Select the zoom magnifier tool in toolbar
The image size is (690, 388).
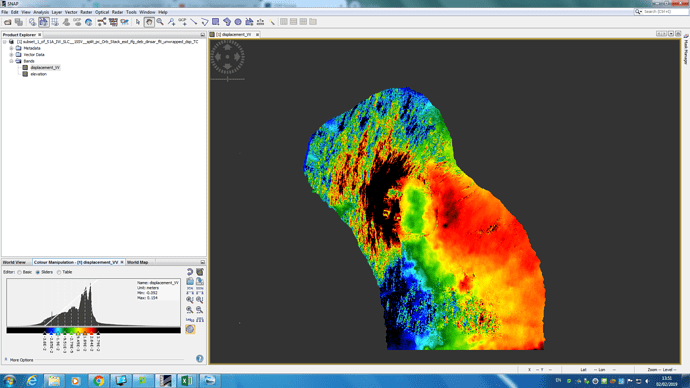tap(160, 22)
